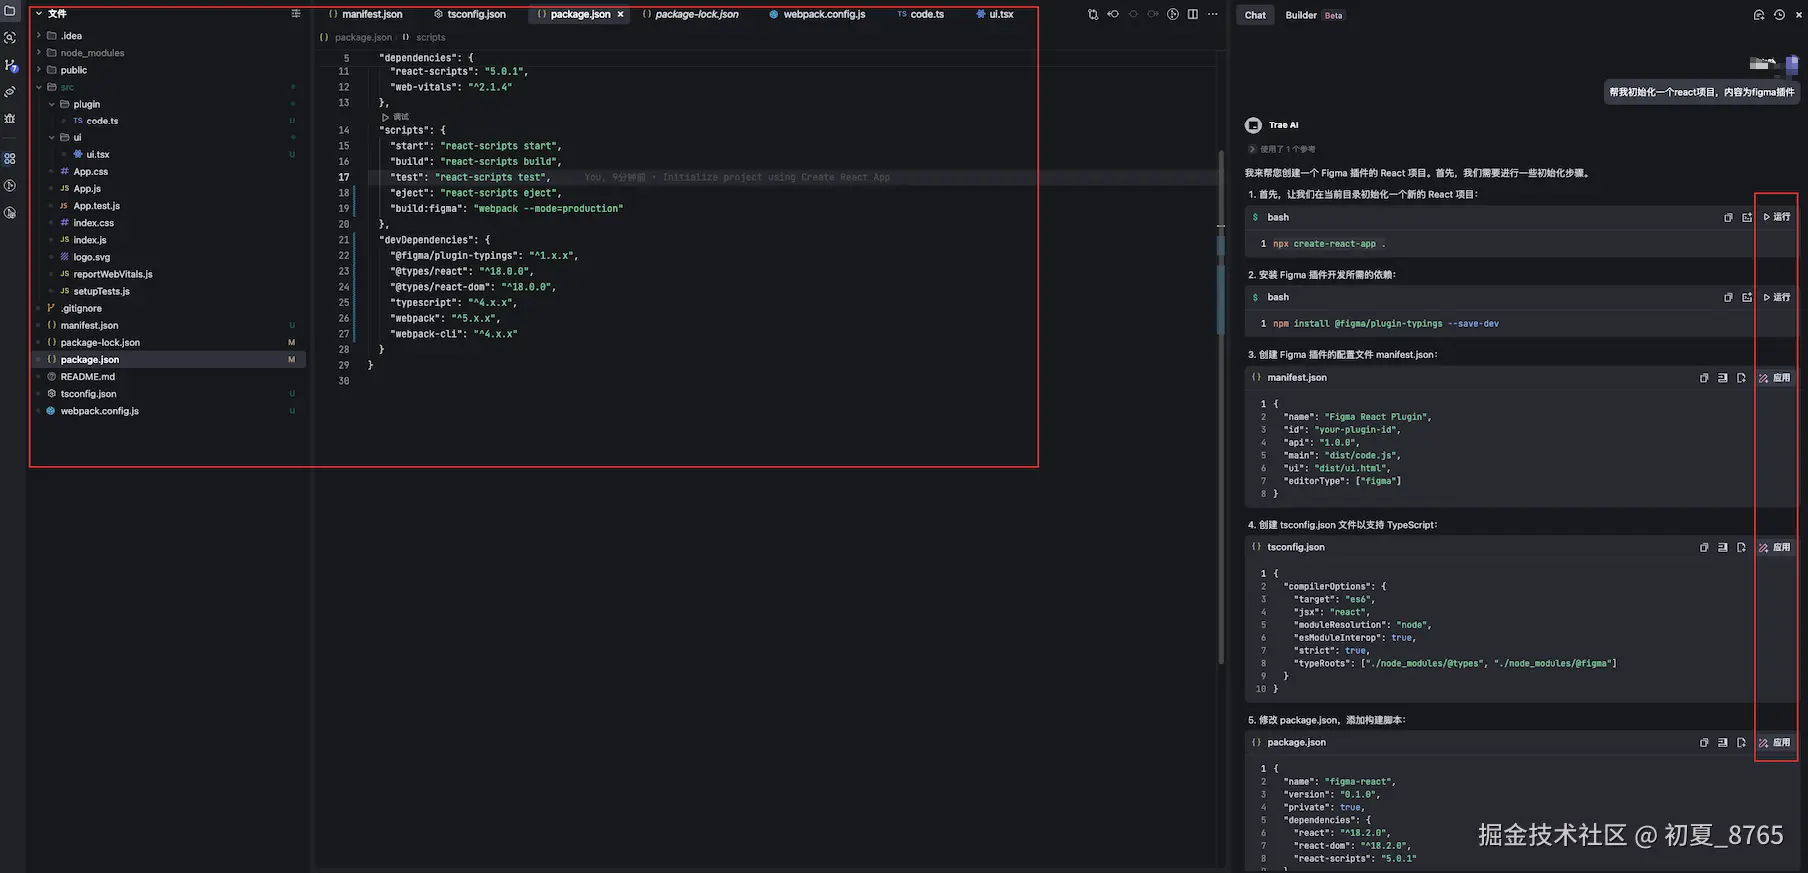Image resolution: width=1808 pixels, height=873 pixels.
Task: Open the Search icon in activity bar
Action: point(10,38)
